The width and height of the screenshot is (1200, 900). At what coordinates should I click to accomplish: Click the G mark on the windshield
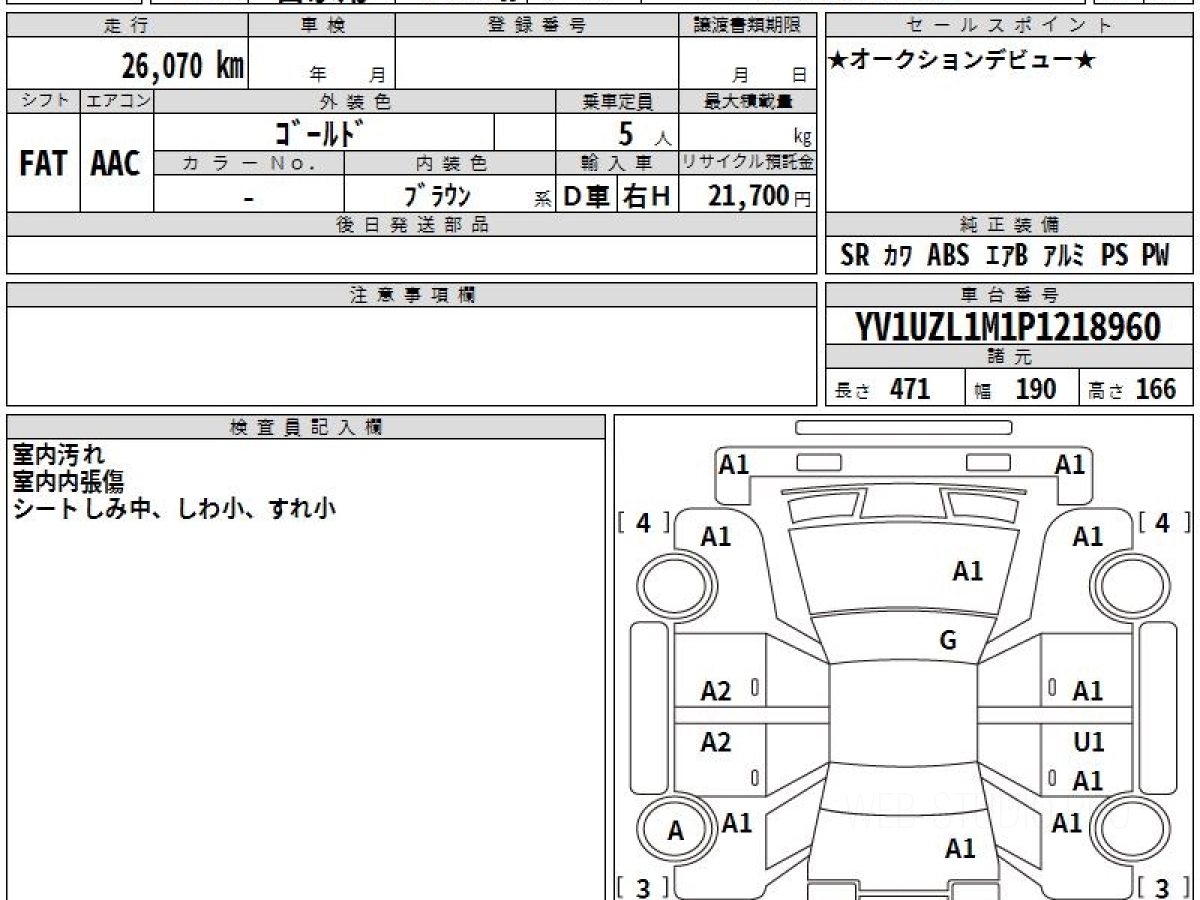[x=948, y=642]
